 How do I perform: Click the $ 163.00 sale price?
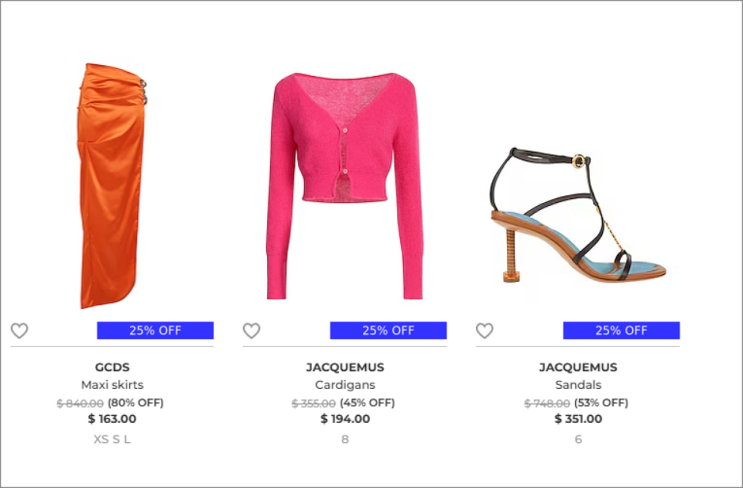coord(112,419)
